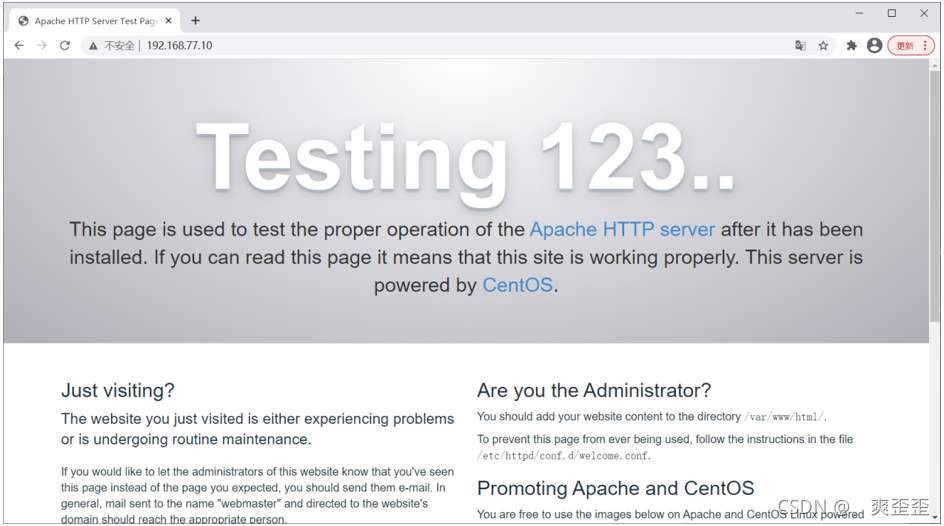Bookmark this page with the star icon
The image size is (944, 526).
tap(823, 46)
